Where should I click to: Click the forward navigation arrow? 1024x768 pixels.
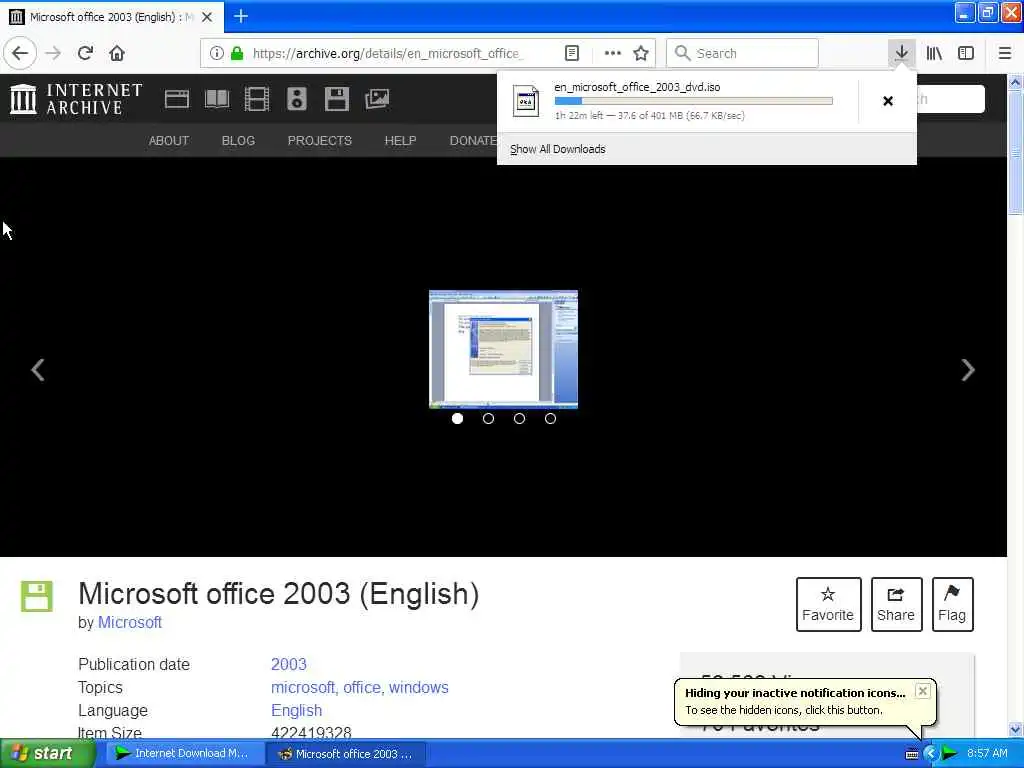[x=54, y=53]
